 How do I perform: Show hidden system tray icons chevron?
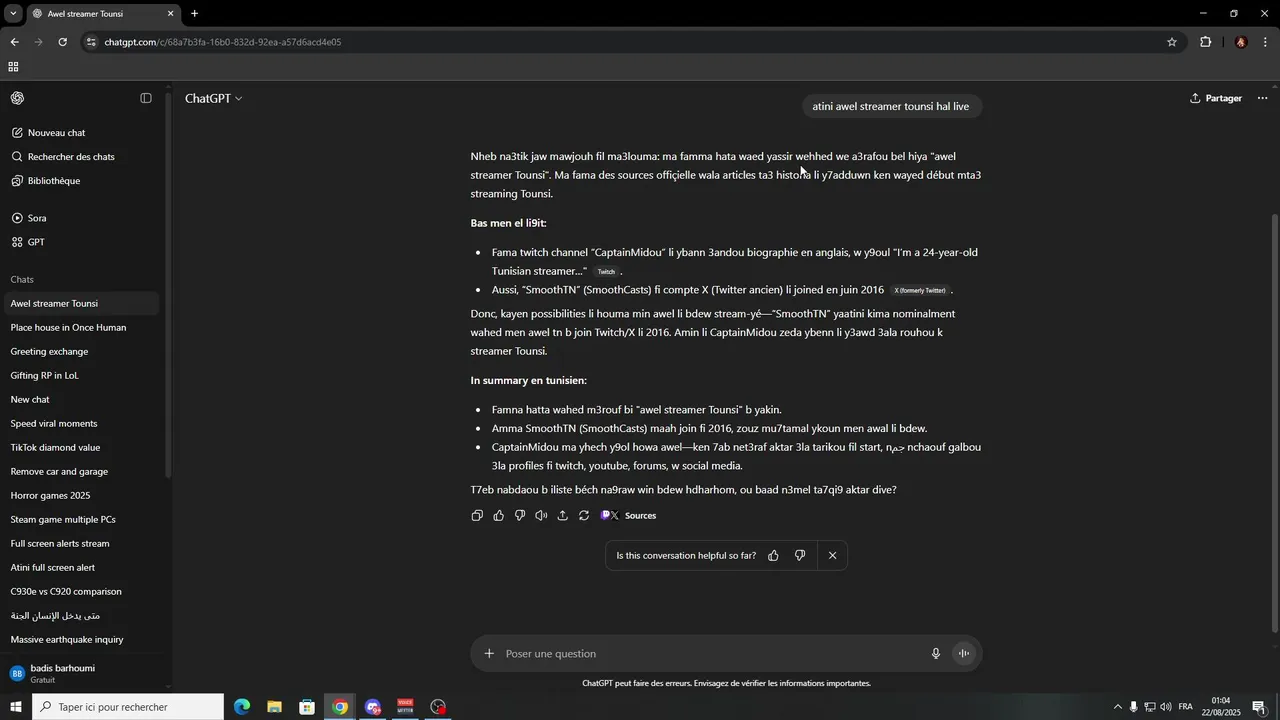(1118, 707)
